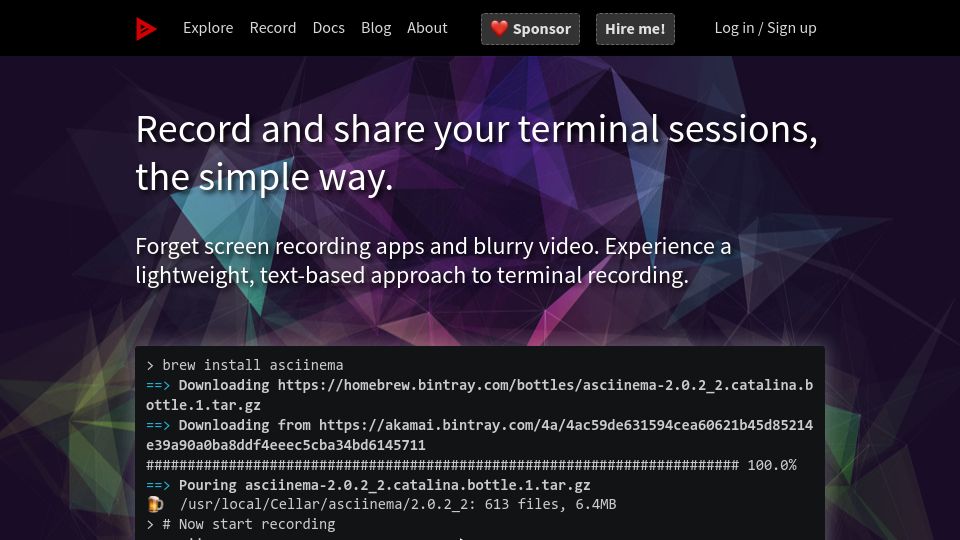Open the Explore page
Image resolution: width=960 pixels, height=540 pixels.
(x=208, y=28)
